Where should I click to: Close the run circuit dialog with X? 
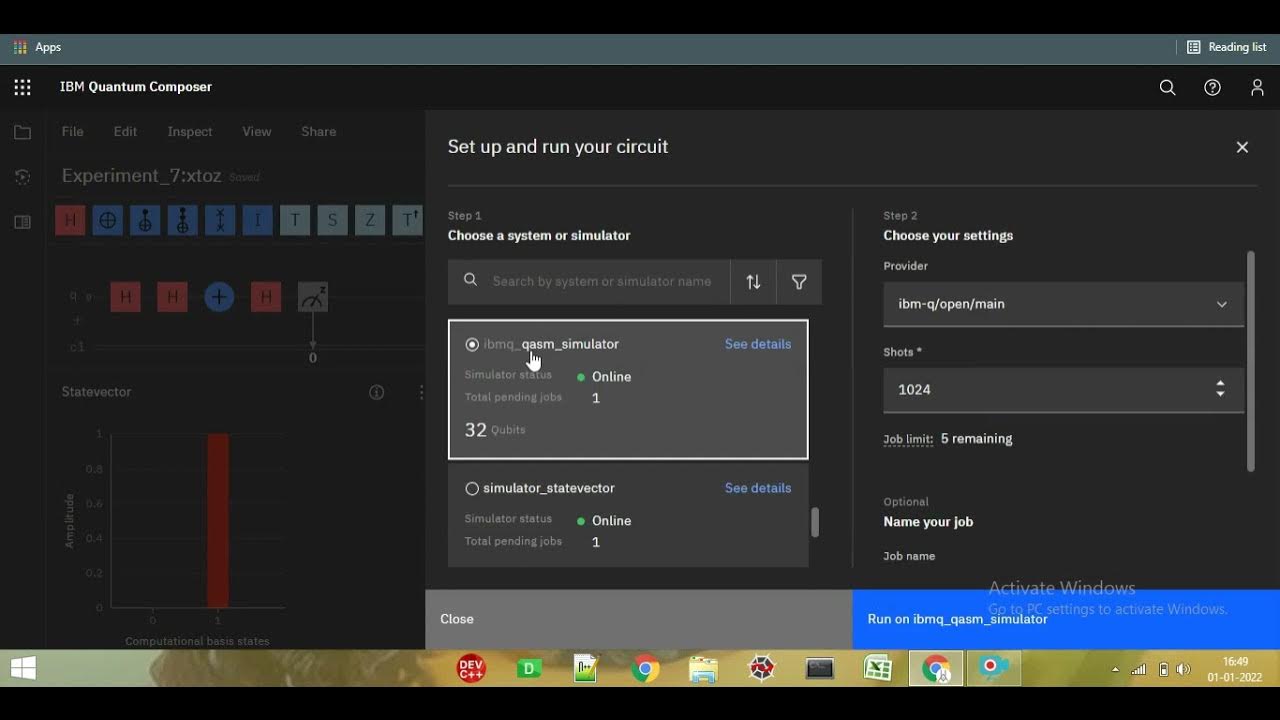1242,147
